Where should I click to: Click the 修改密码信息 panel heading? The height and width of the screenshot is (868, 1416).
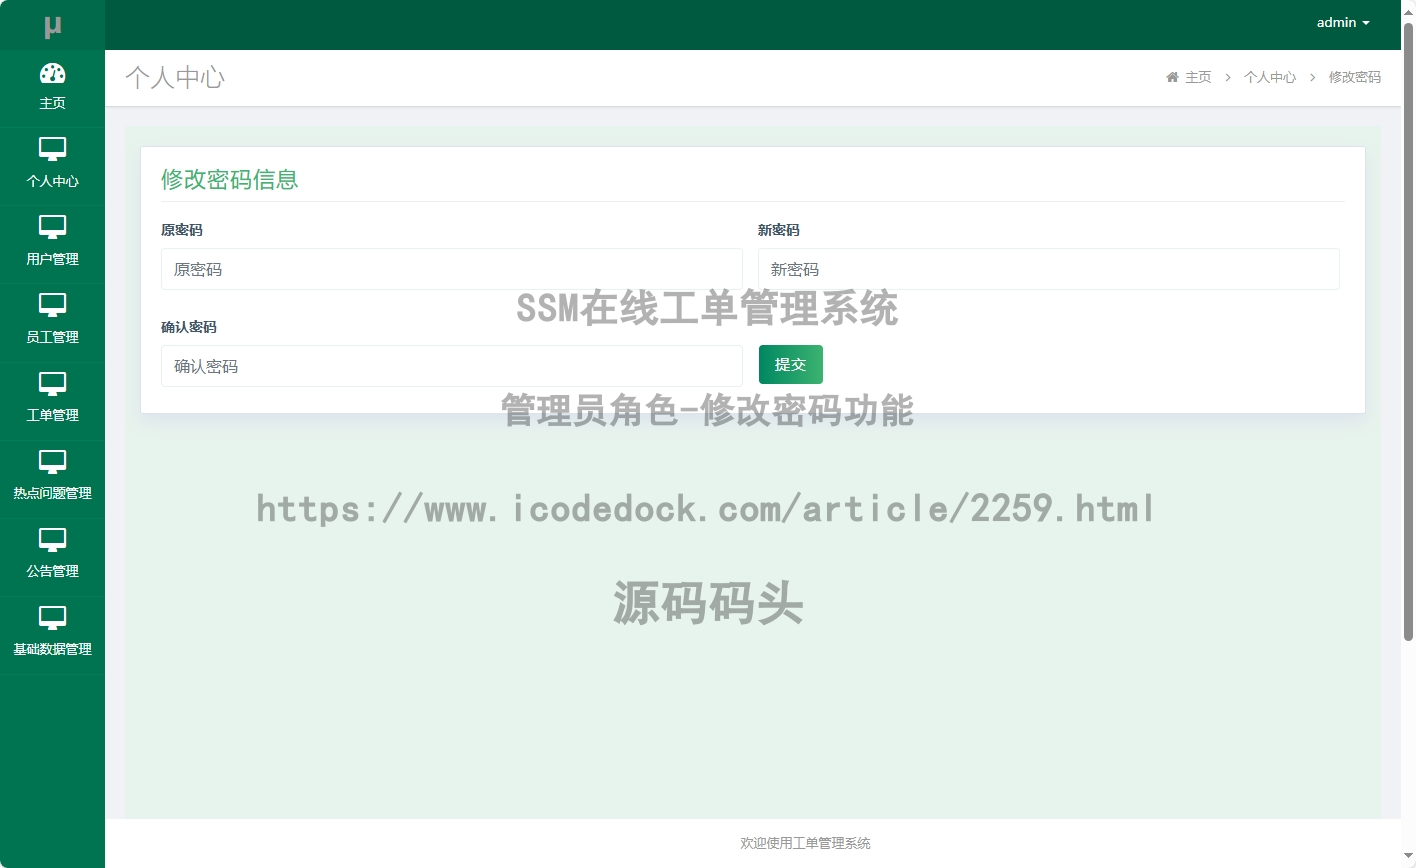[230, 179]
